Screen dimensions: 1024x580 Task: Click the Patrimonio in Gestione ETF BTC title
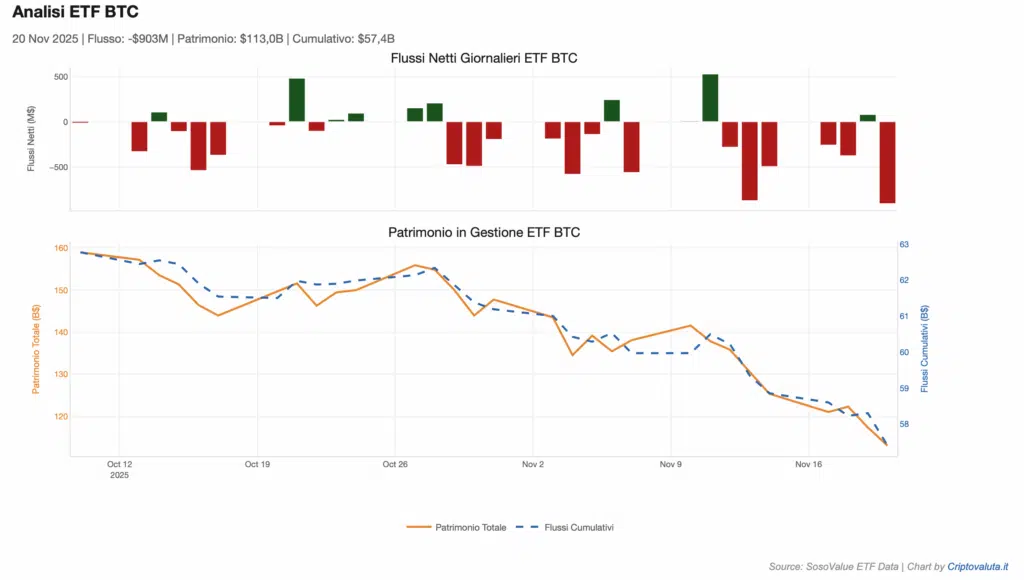coord(483,232)
